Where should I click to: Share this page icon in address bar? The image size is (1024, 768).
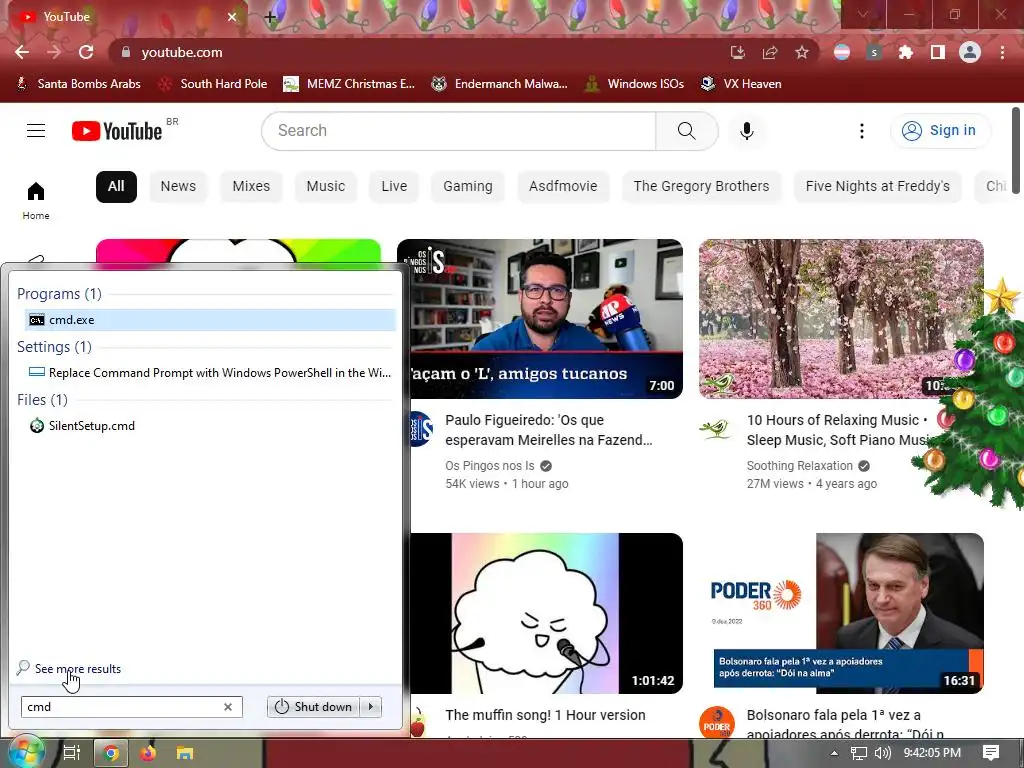pyautogui.click(x=770, y=52)
